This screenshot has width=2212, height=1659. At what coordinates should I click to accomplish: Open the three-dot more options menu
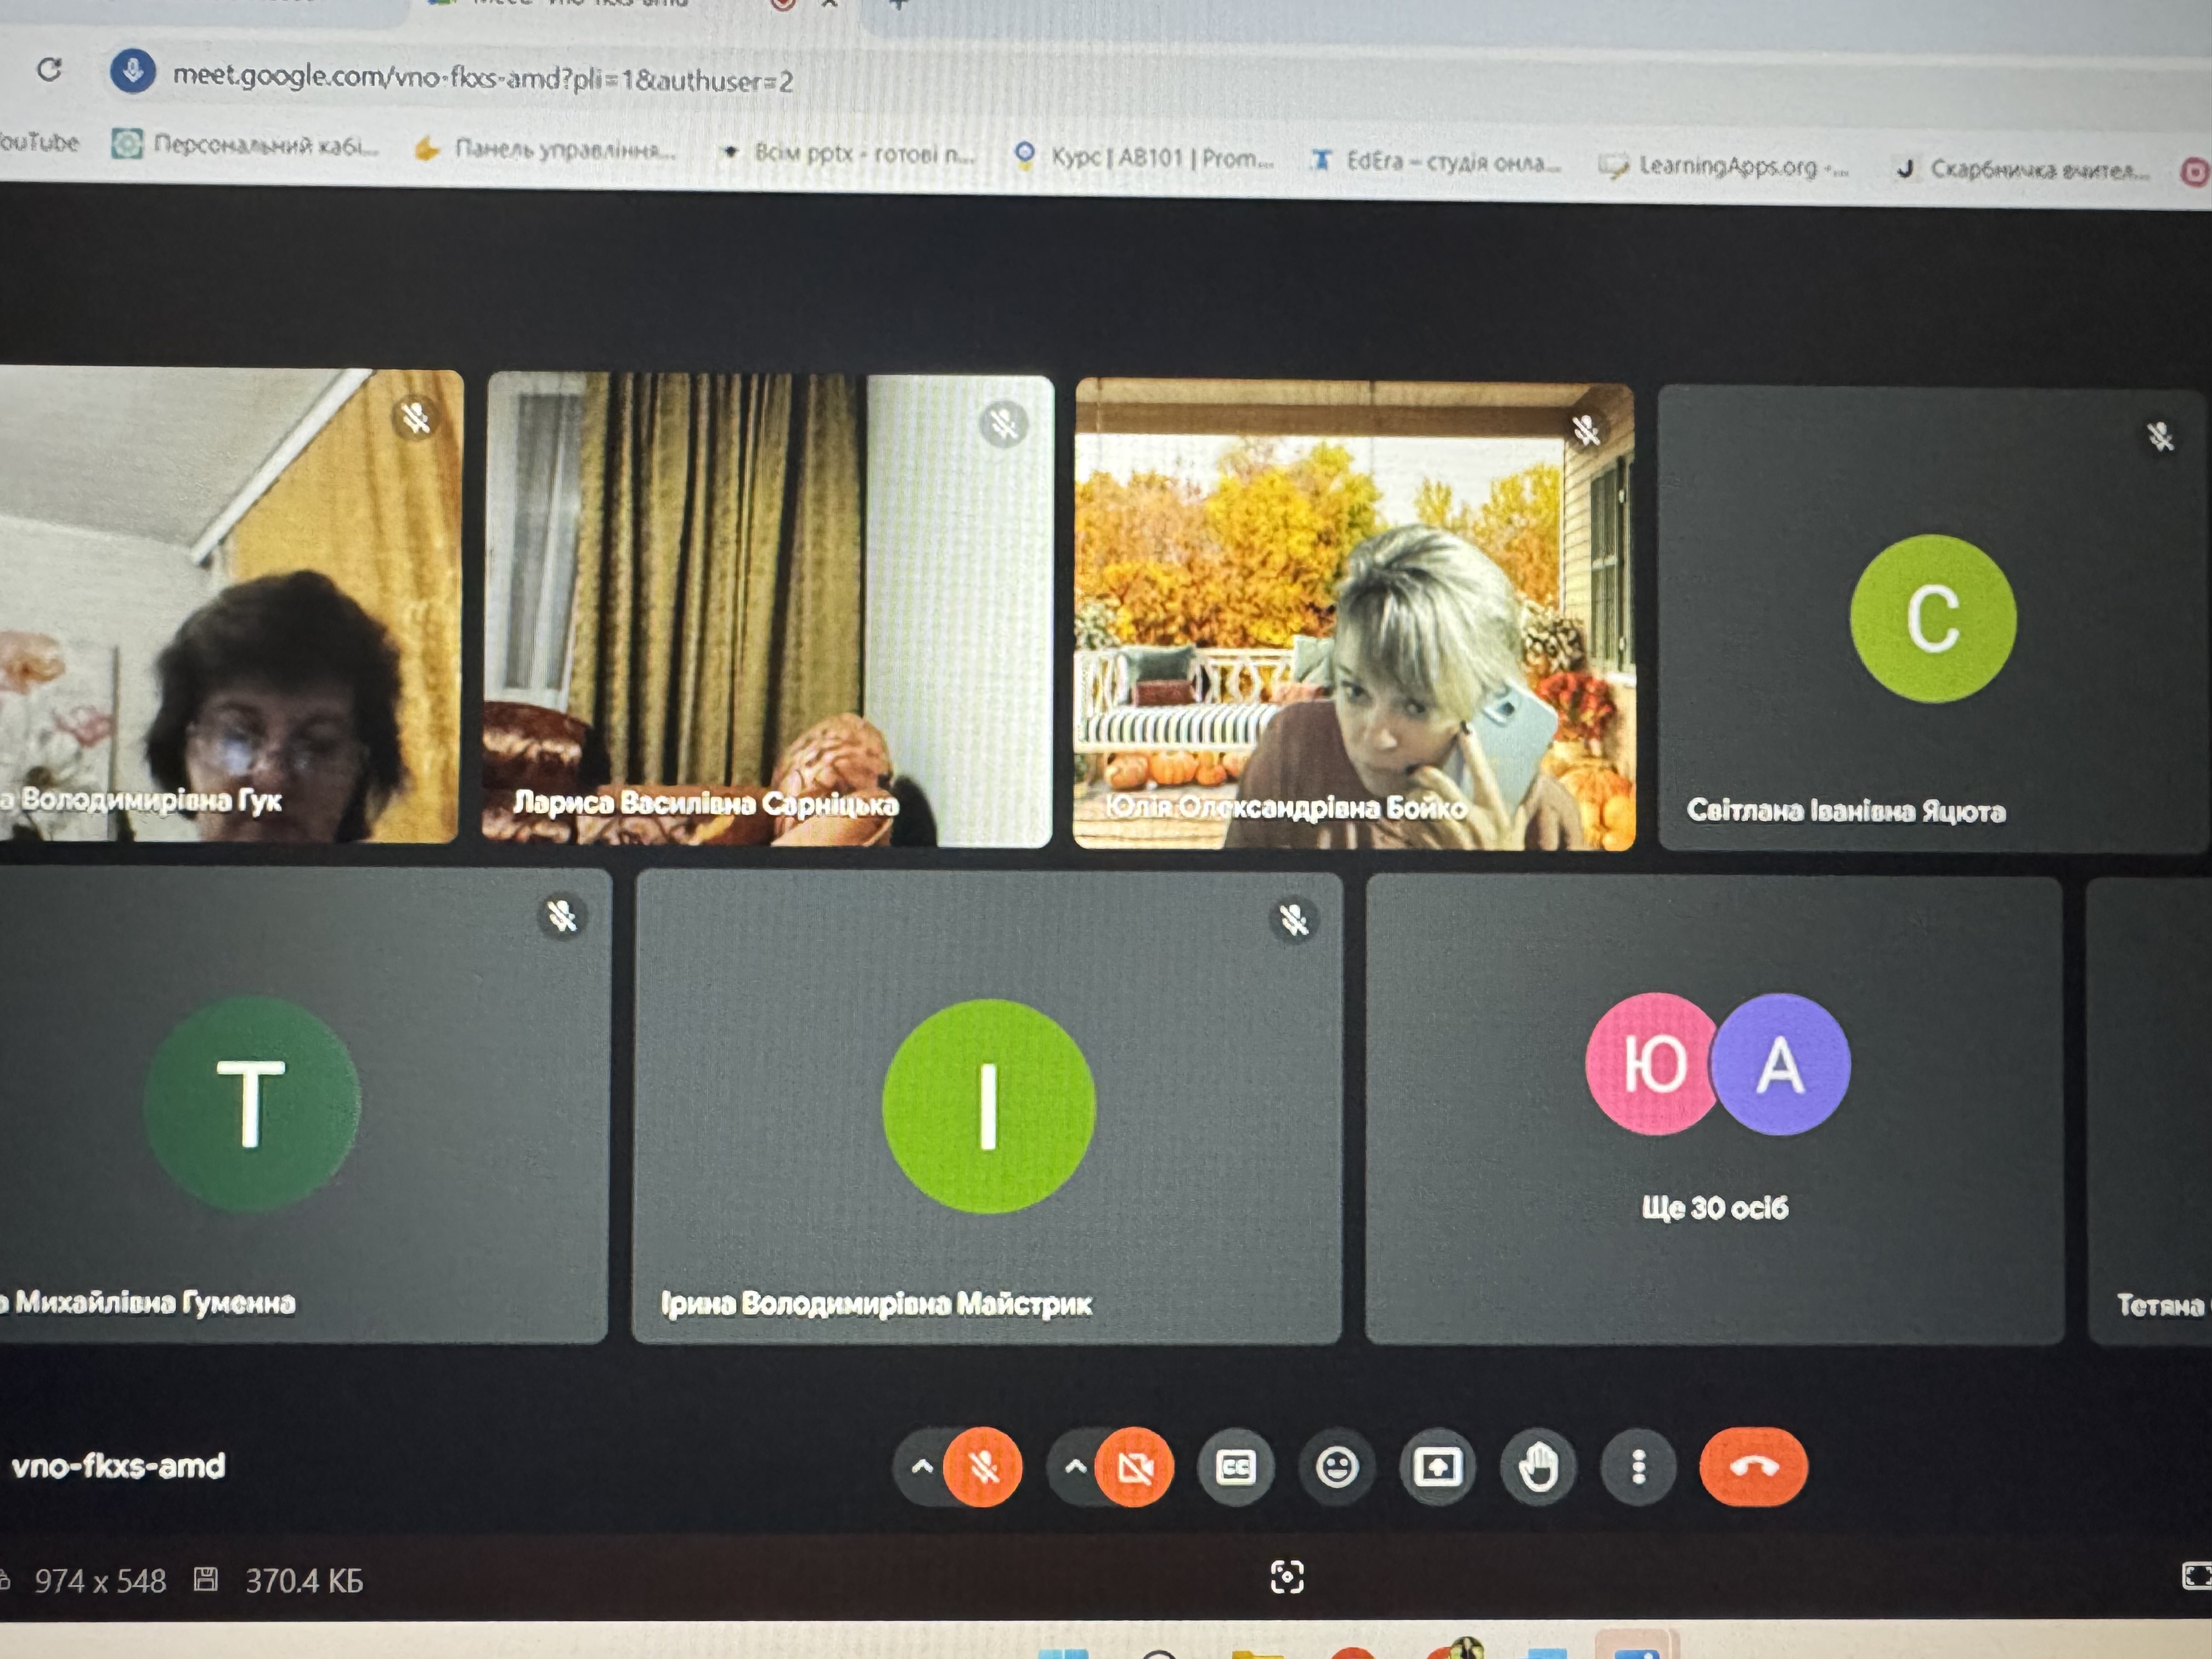[1638, 1468]
